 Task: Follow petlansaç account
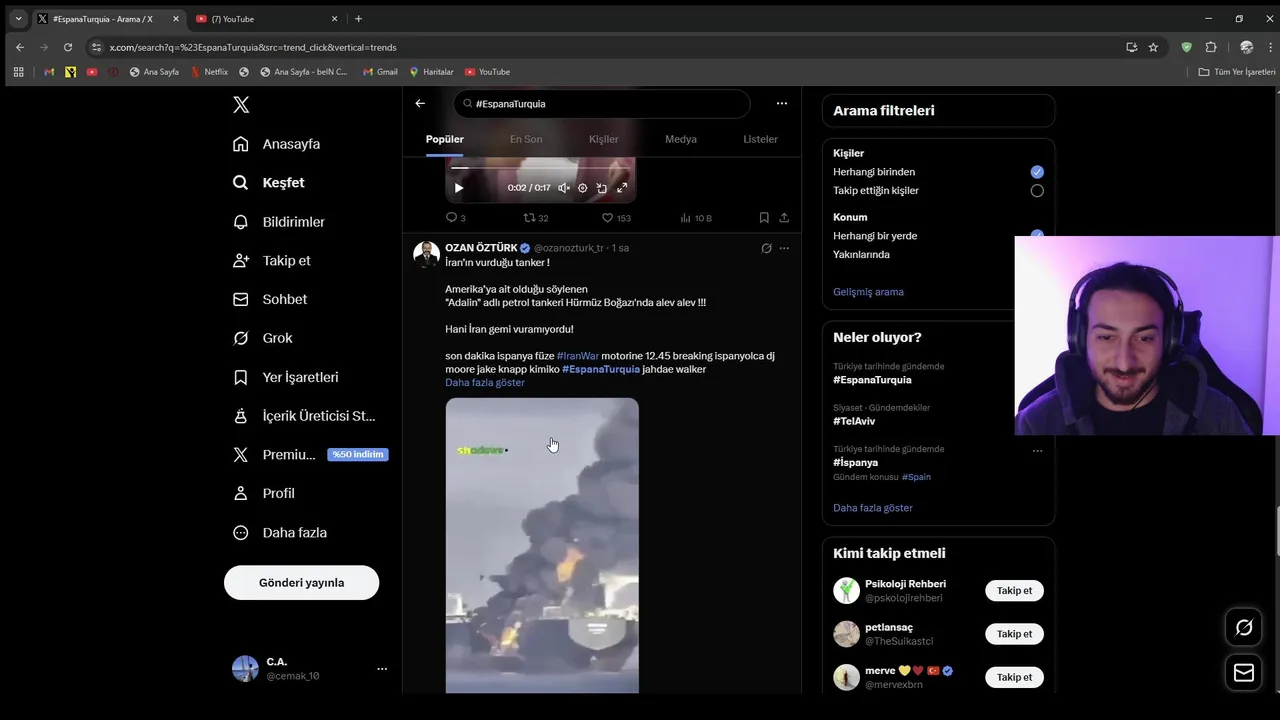(x=1014, y=634)
